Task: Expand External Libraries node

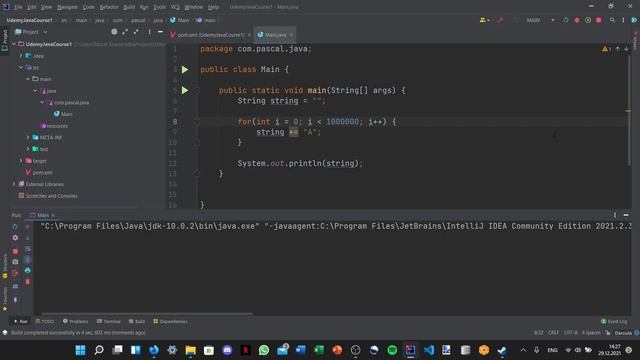Action: pyautogui.click(x=14, y=184)
